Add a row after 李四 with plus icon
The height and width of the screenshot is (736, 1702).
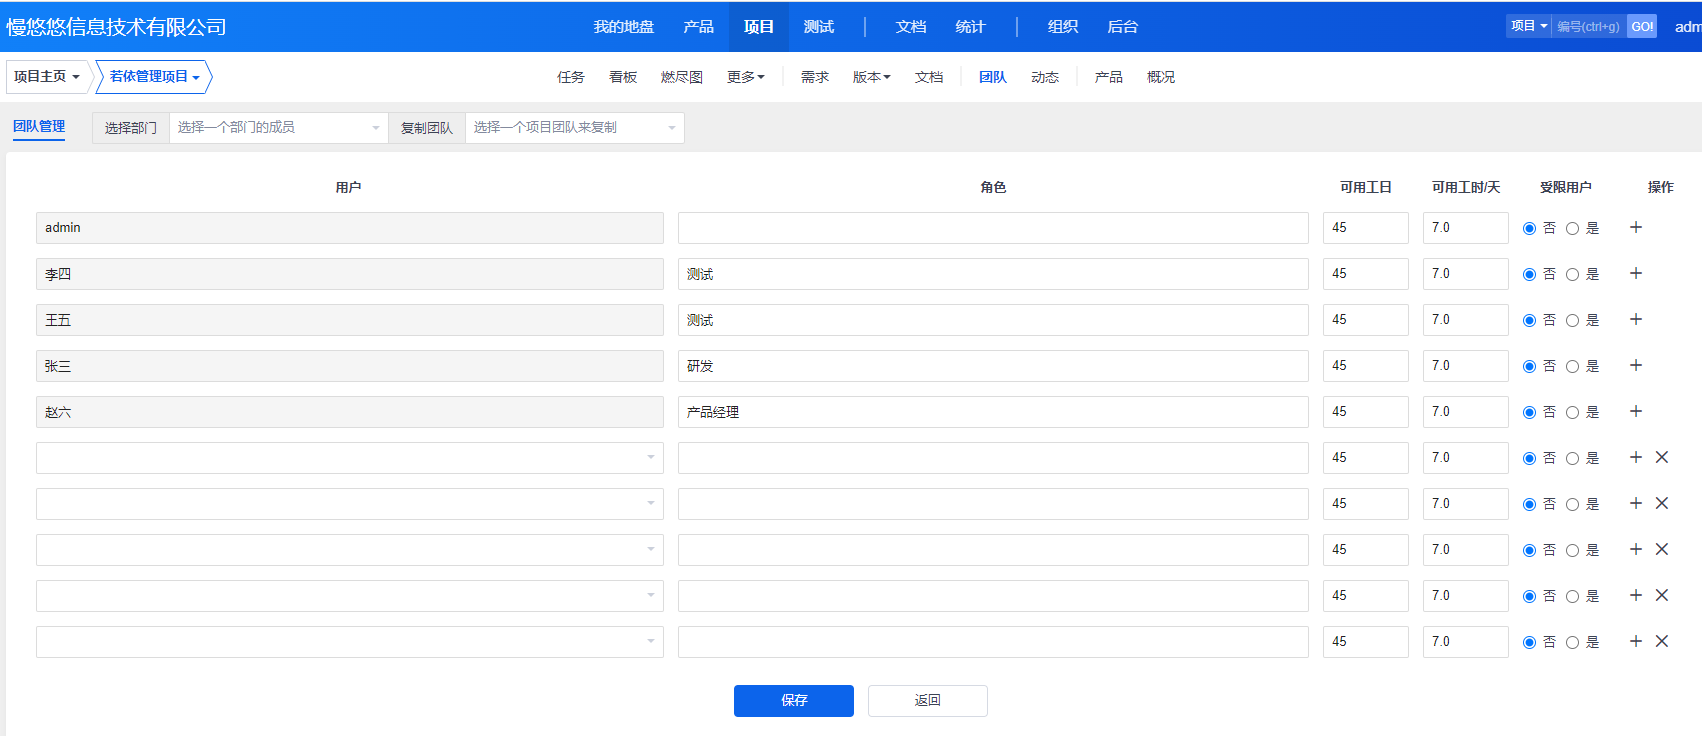coord(1636,274)
